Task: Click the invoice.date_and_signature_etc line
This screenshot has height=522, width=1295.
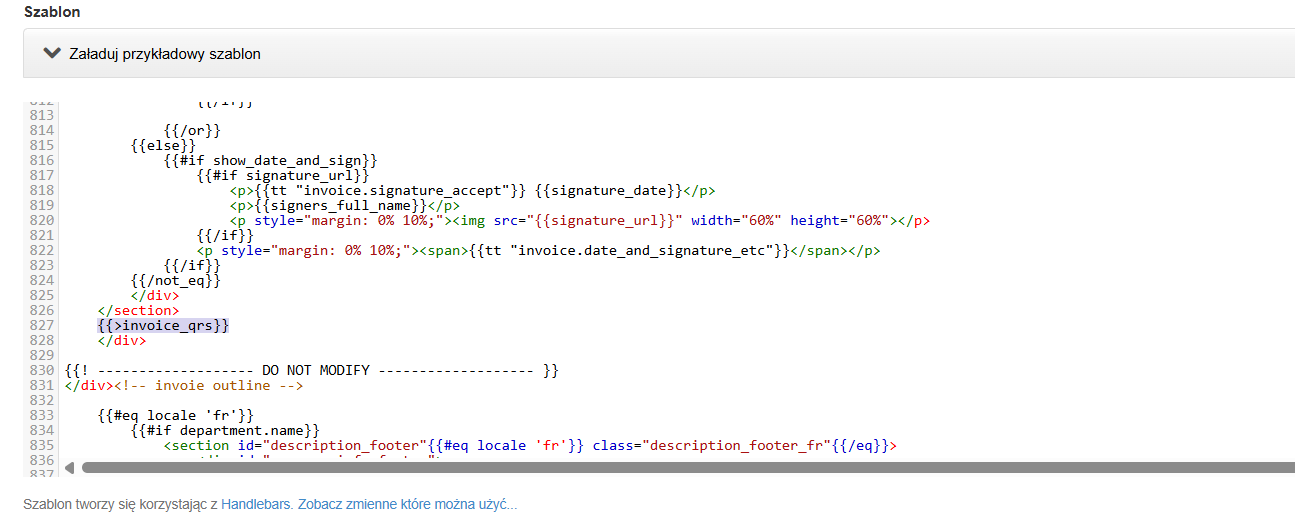Action: click(538, 250)
